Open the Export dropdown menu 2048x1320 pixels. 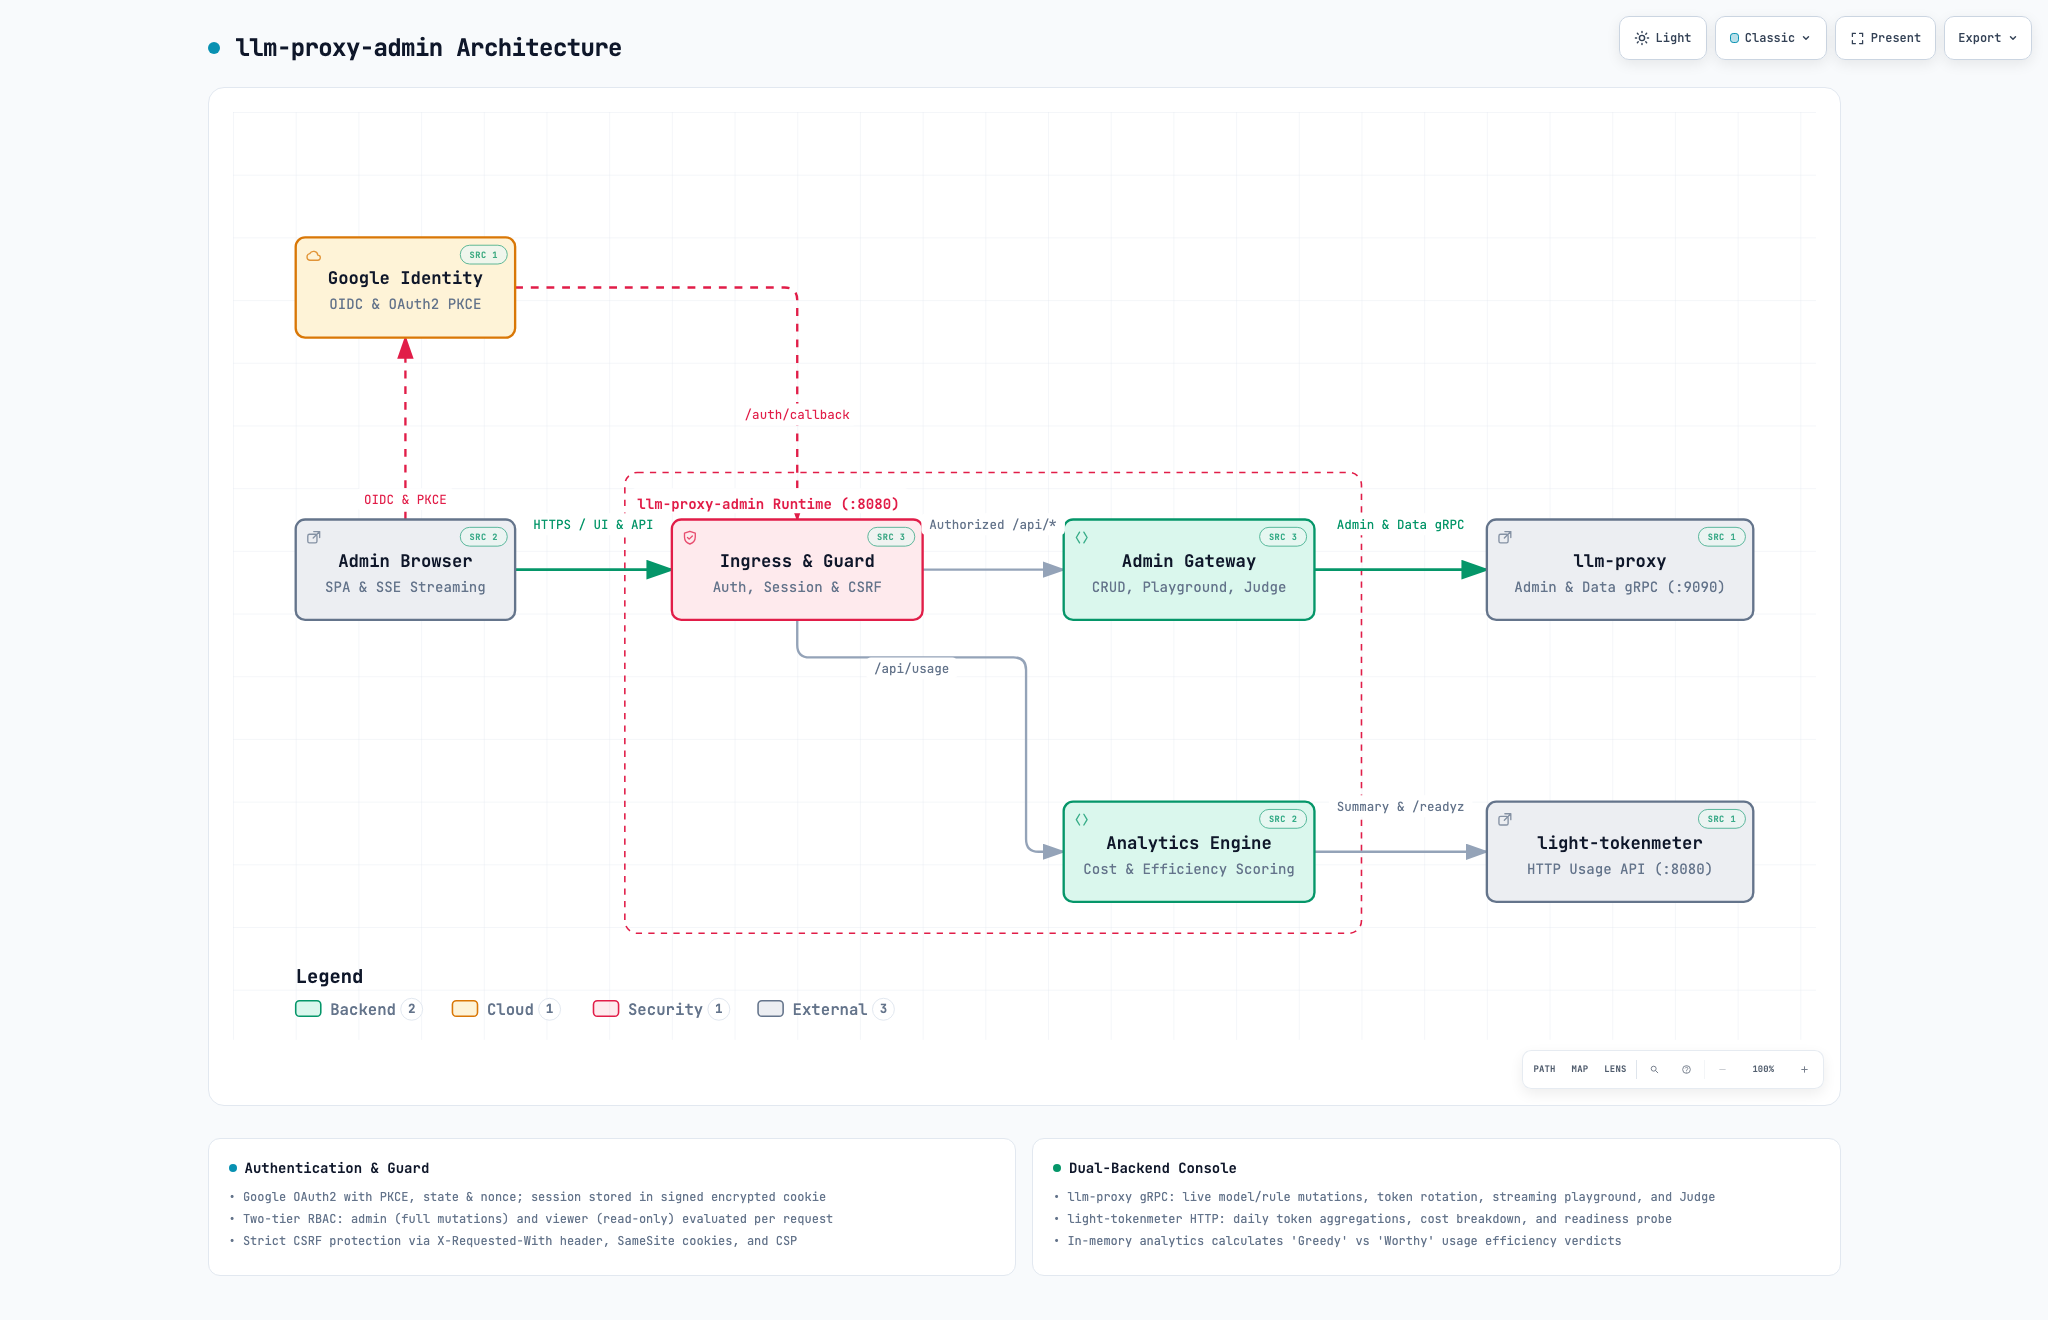[1987, 38]
